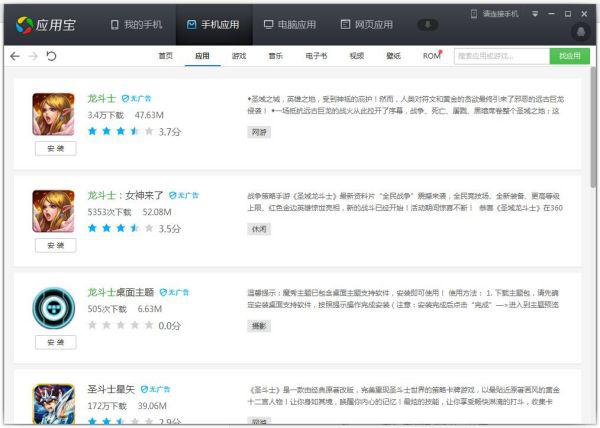The image size is (600, 428).
Task: Select the 音乐 navigation item
Action: click(x=276, y=56)
